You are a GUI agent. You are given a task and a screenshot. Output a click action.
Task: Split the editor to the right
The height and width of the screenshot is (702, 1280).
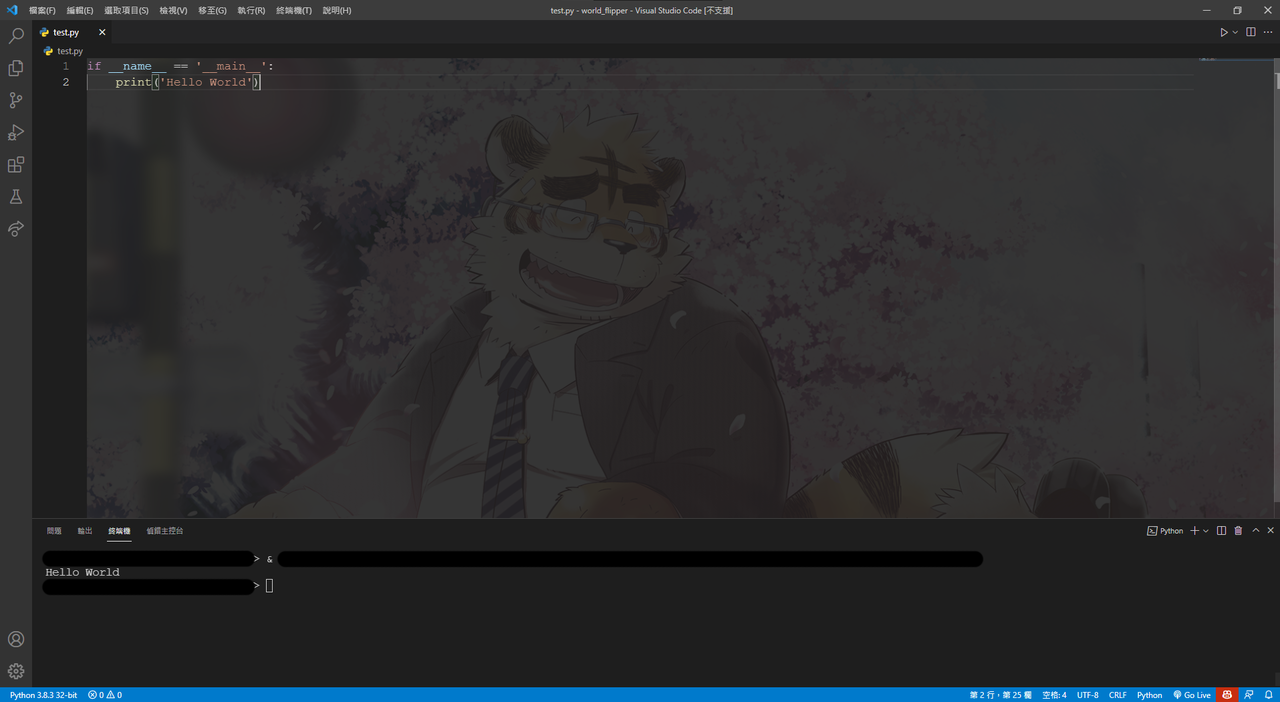[1251, 32]
